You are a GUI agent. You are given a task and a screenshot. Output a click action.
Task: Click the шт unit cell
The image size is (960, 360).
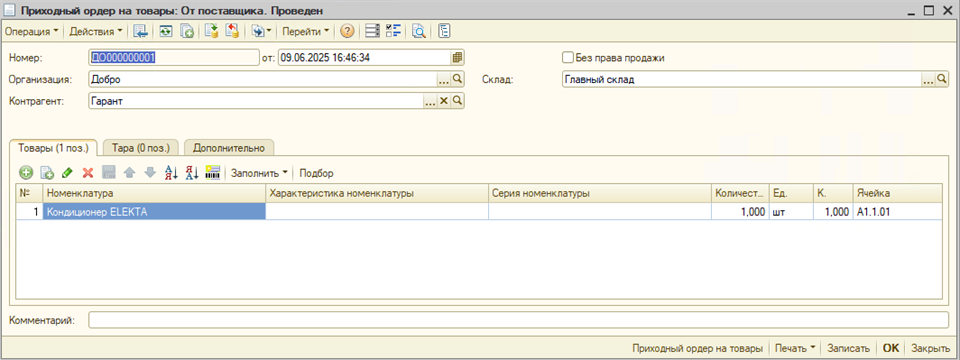pos(790,211)
